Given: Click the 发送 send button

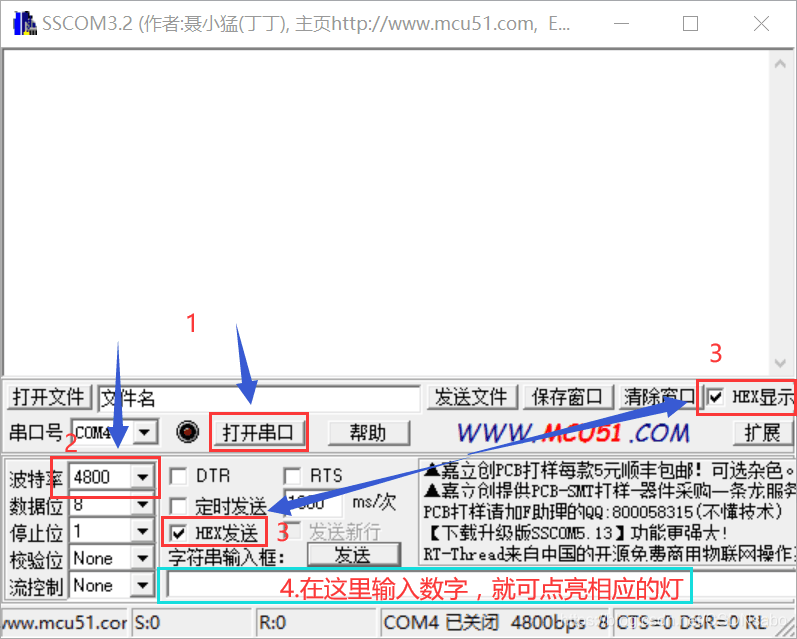Looking at the screenshot, I should [x=353, y=555].
